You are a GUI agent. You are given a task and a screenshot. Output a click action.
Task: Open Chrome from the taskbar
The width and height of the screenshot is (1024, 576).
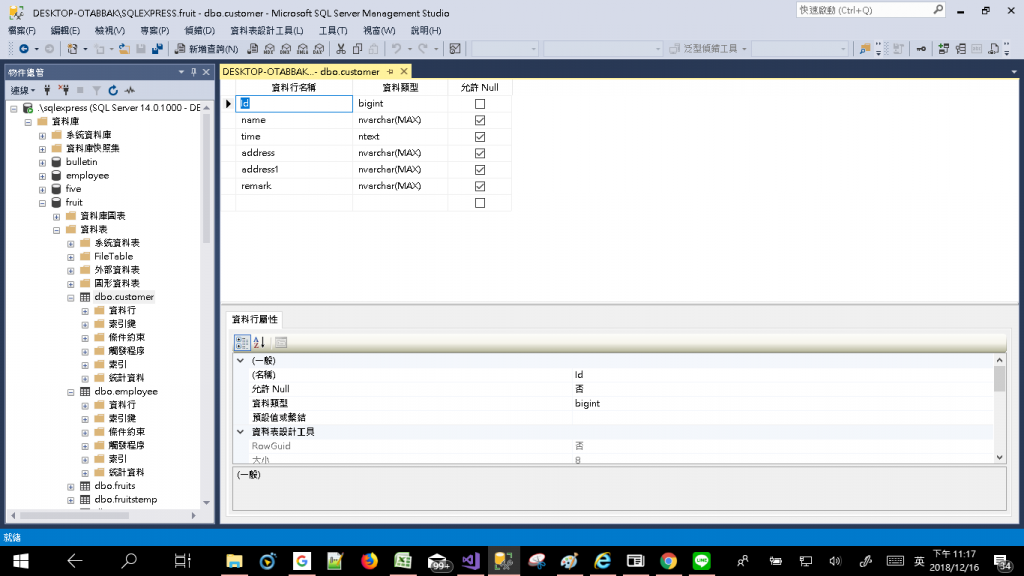668,561
